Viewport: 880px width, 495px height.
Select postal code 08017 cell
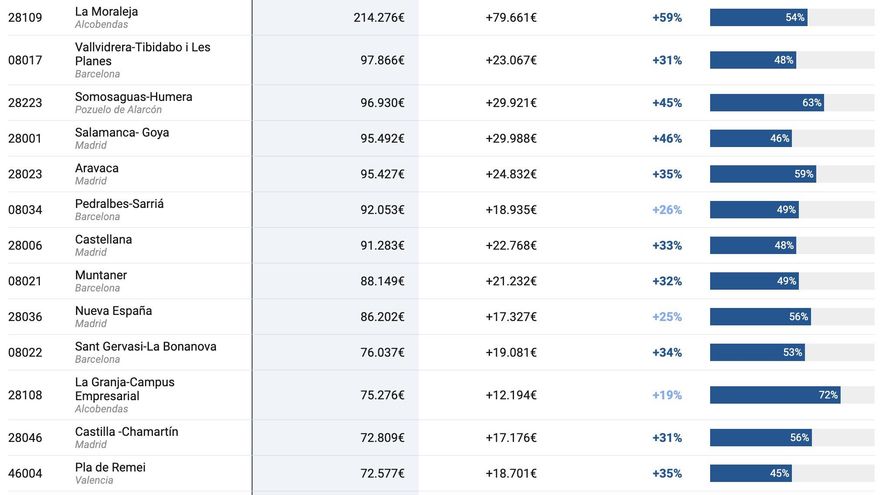click(25, 60)
